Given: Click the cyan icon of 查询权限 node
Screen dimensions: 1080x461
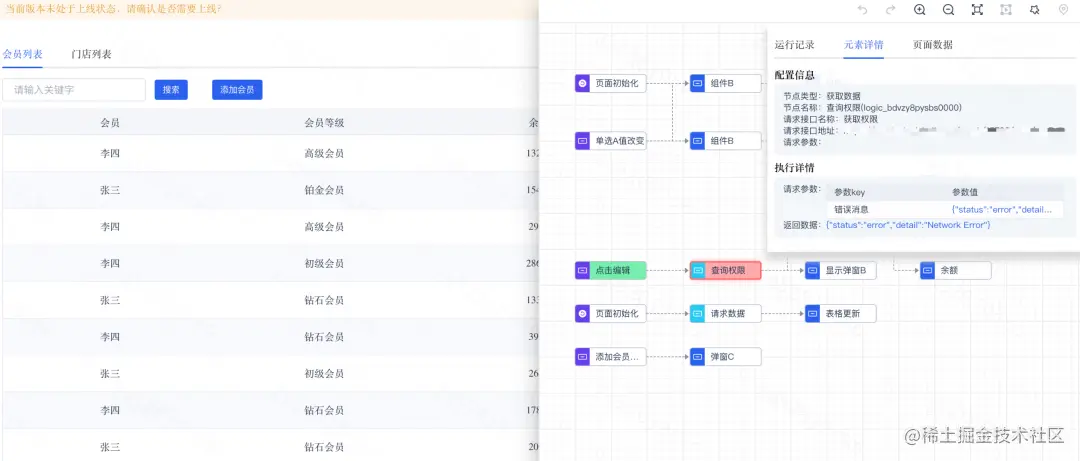Looking at the screenshot, I should pyautogui.click(x=698, y=271).
